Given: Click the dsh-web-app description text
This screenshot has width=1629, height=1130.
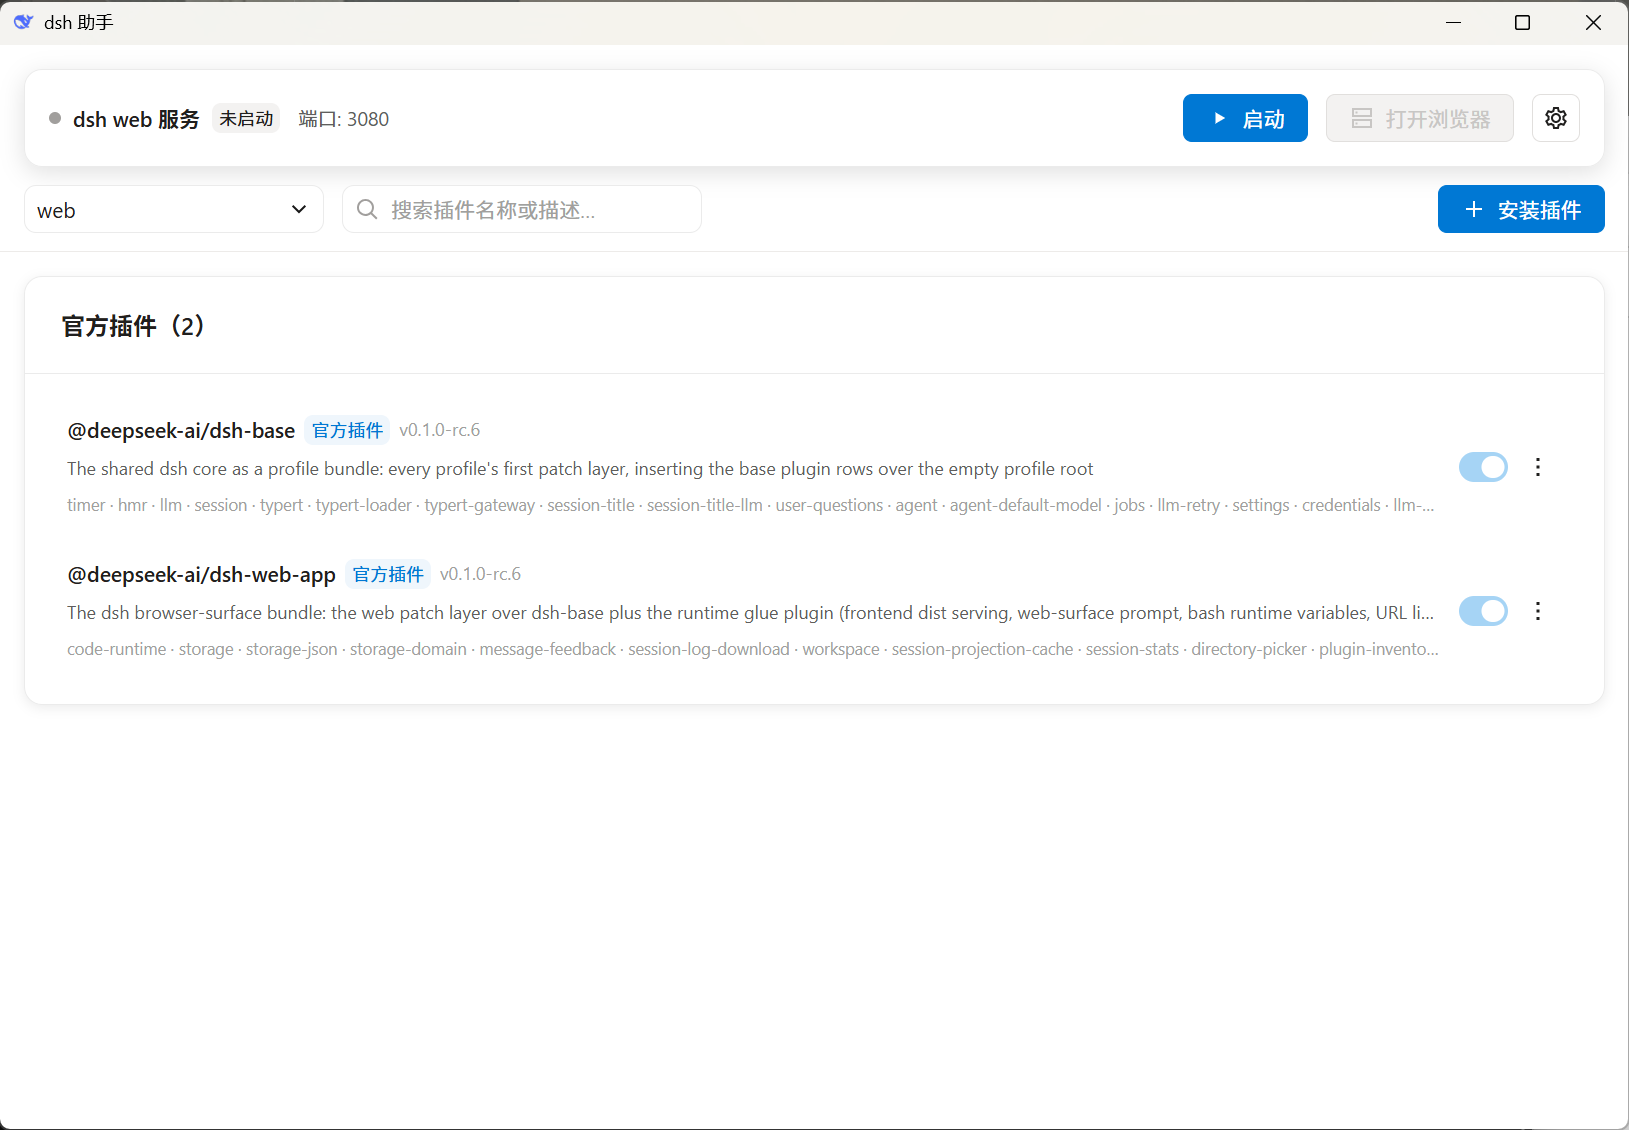Looking at the screenshot, I should (x=751, y=613).
